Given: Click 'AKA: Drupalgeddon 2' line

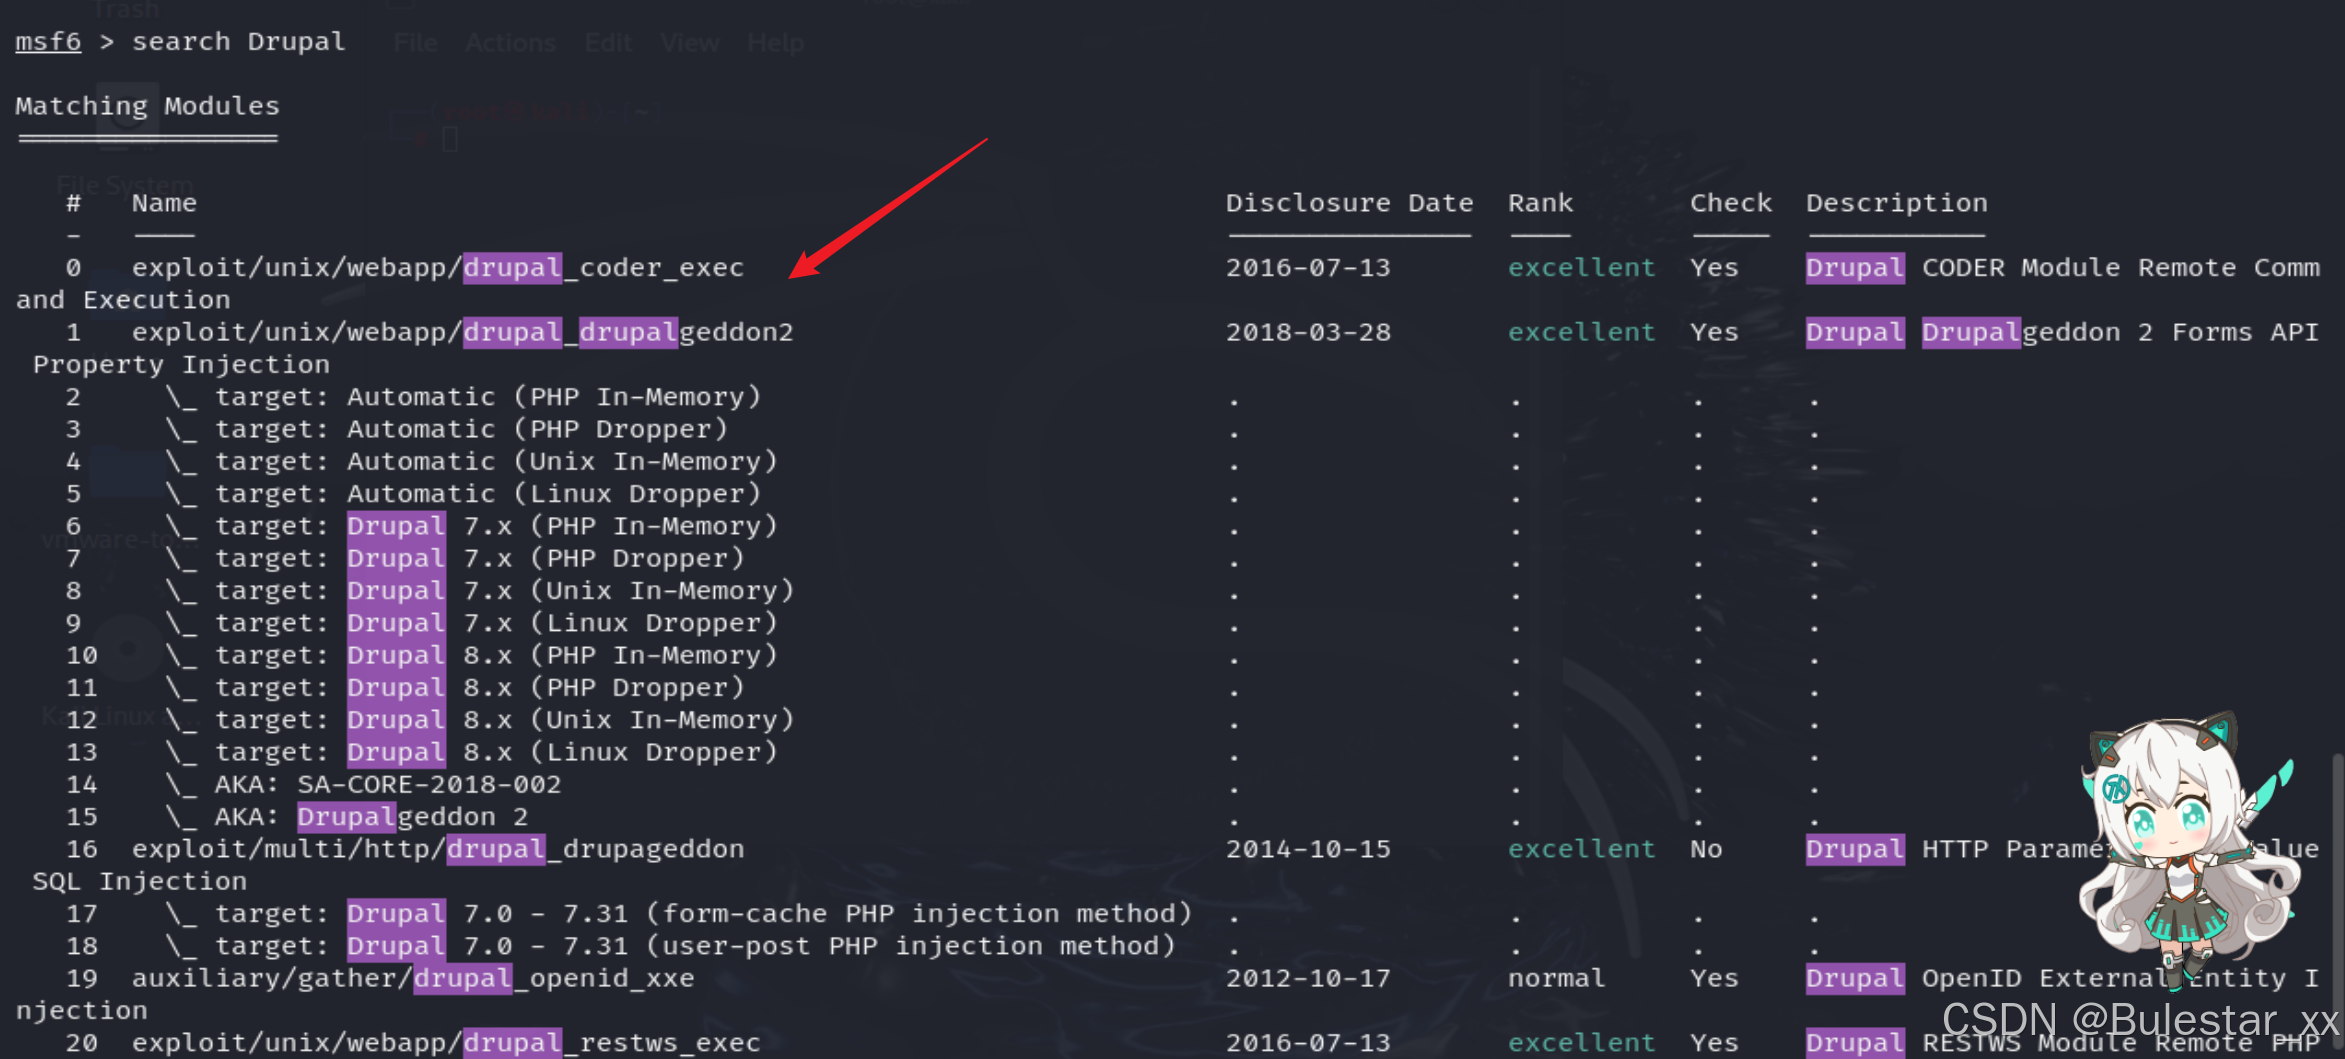Looking at the screenshot, I should (371, 817).
